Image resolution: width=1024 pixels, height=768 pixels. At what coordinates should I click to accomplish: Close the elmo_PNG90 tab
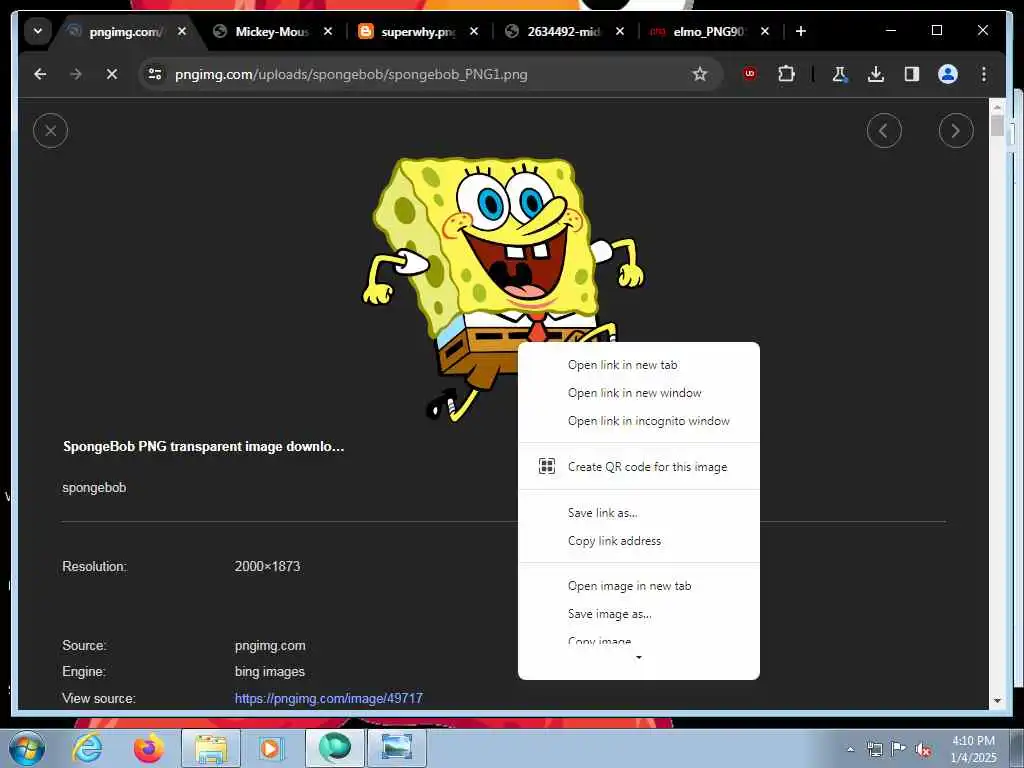coord(765,31)
